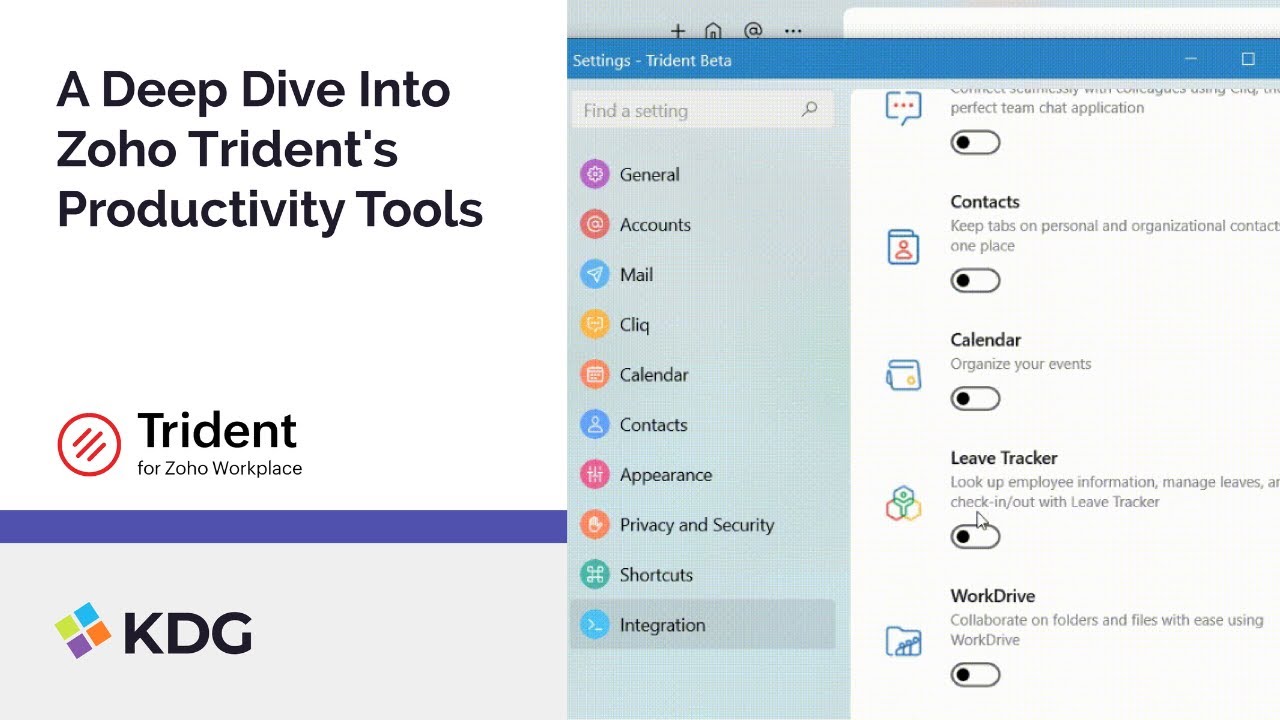This screenshot has width=1280, height=720.
Task: Toggle the Cliq integration switch
Action: pyautogui.click(x=975, y=142)
